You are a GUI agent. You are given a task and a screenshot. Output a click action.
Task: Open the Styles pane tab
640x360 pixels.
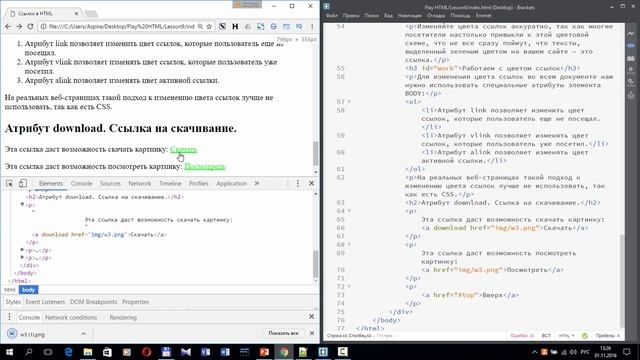[x=13, y=302]
